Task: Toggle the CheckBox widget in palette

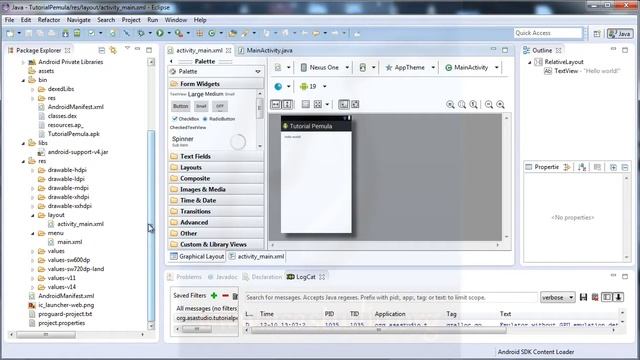Action: click(x=186, y=119)
